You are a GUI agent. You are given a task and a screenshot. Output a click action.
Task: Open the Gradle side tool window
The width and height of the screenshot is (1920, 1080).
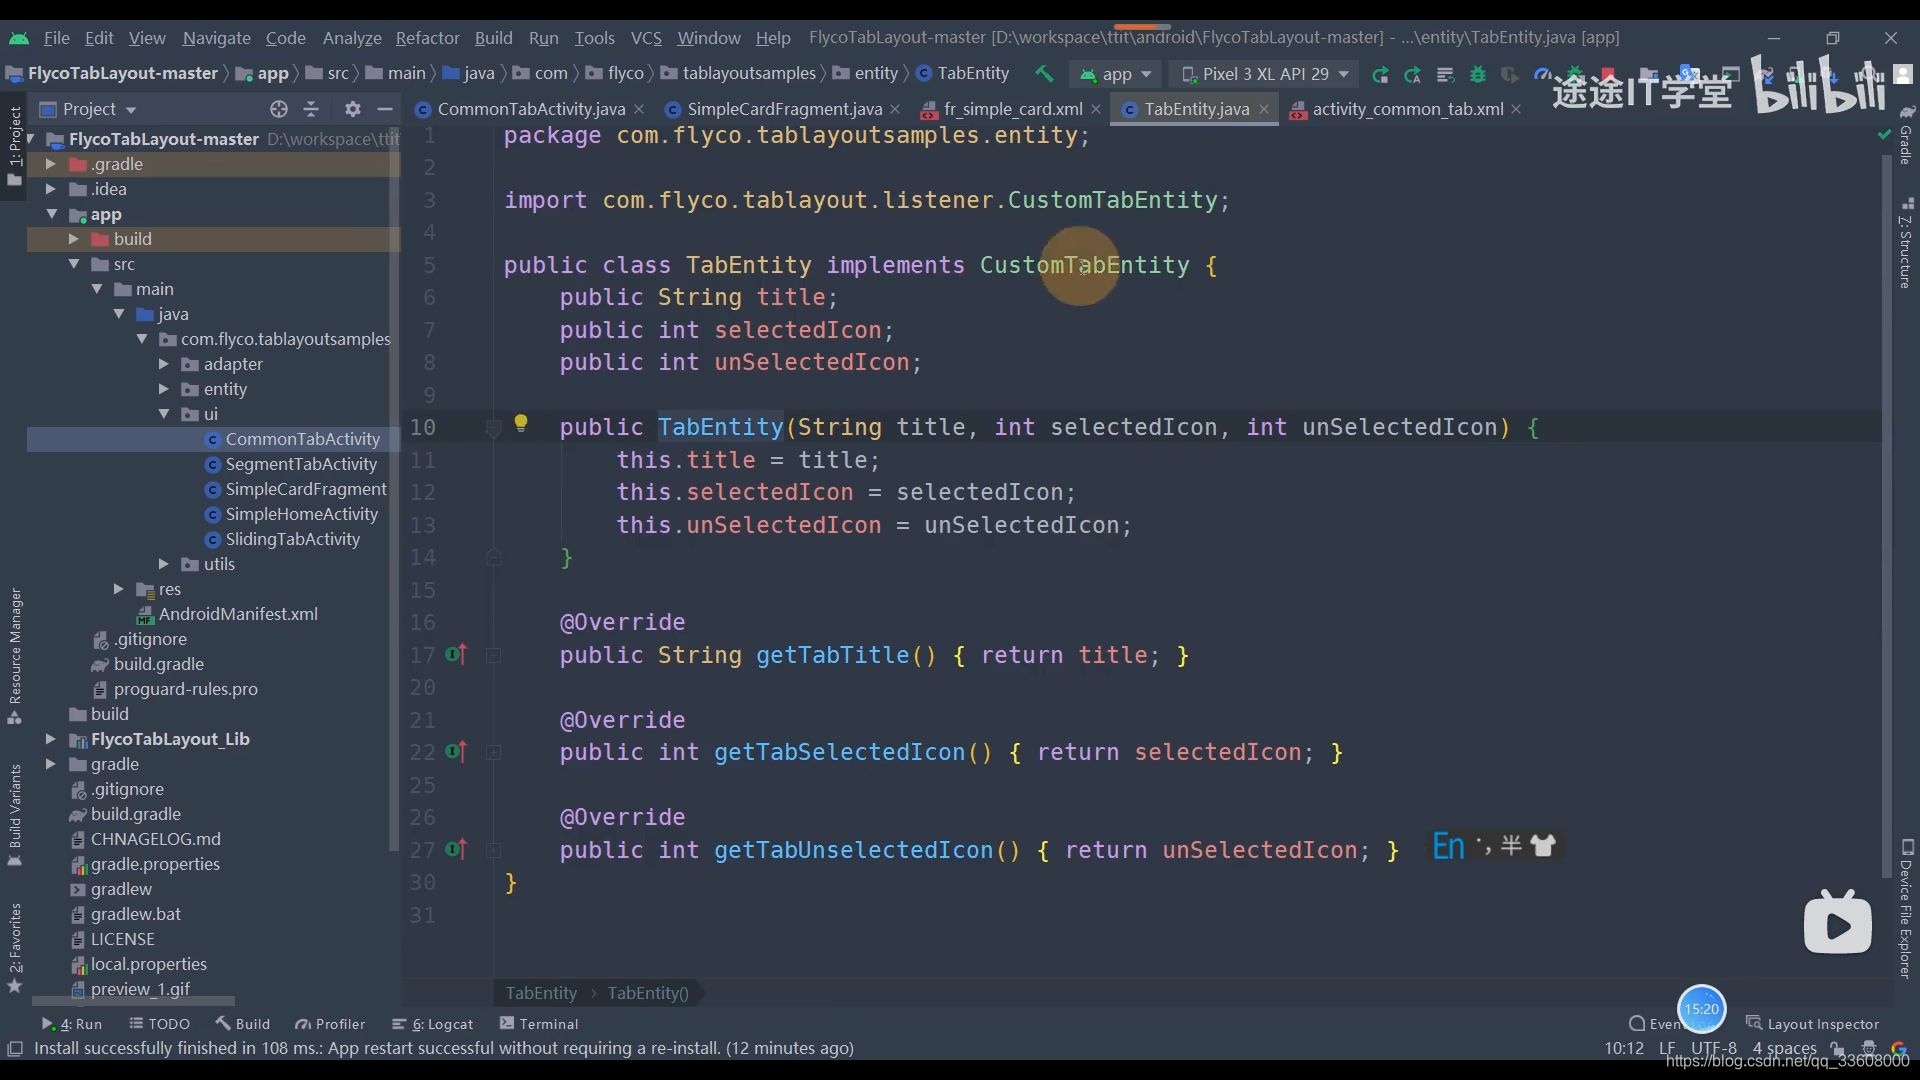tap(1905, 135)
